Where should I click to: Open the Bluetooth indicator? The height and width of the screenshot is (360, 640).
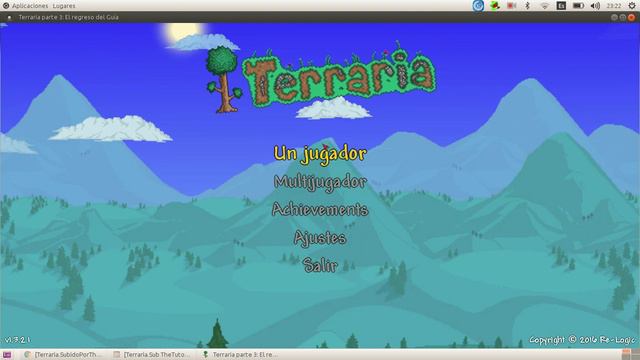(527, 6)
